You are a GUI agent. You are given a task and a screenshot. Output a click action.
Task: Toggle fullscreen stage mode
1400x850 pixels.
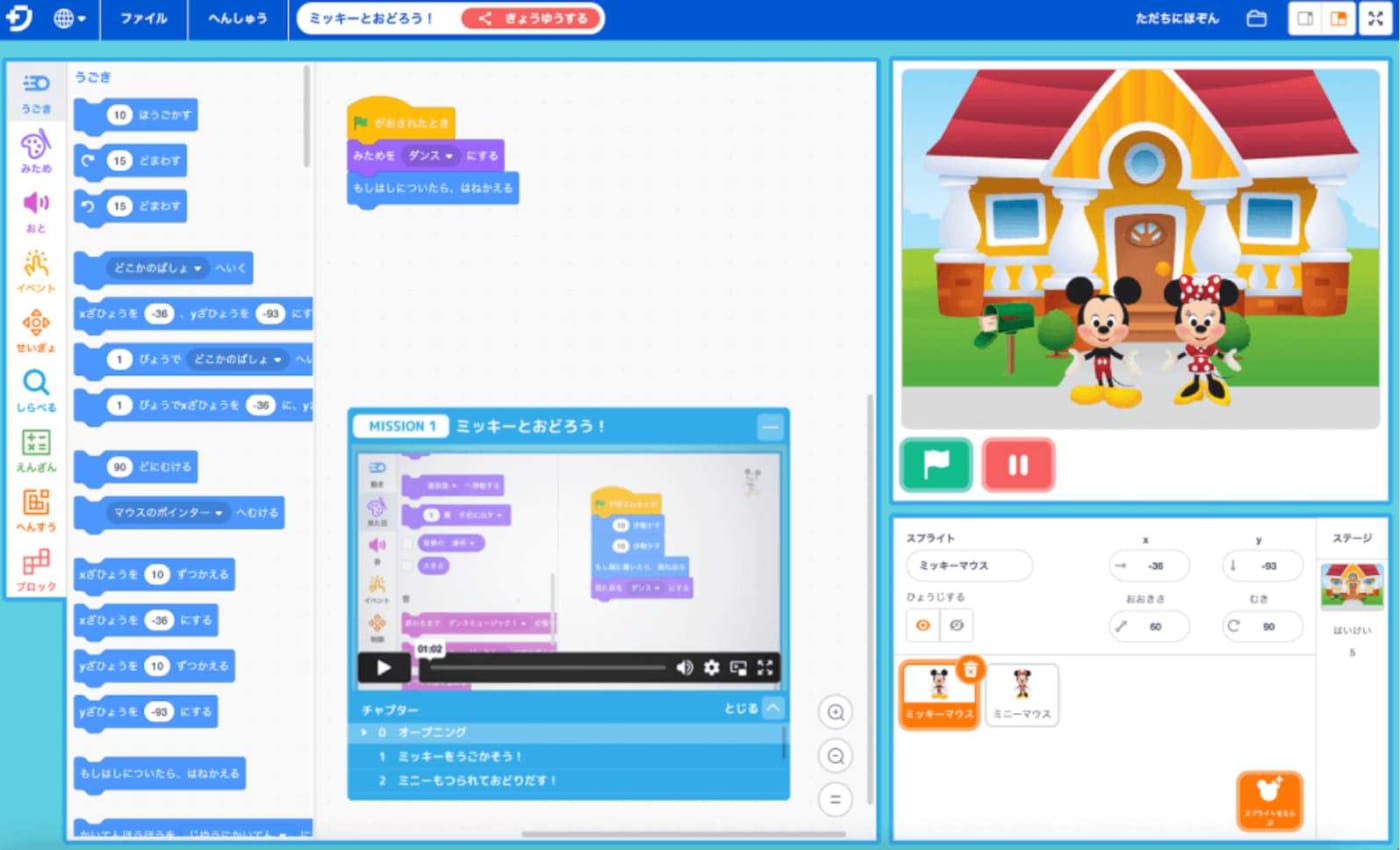pos(1375,19)
